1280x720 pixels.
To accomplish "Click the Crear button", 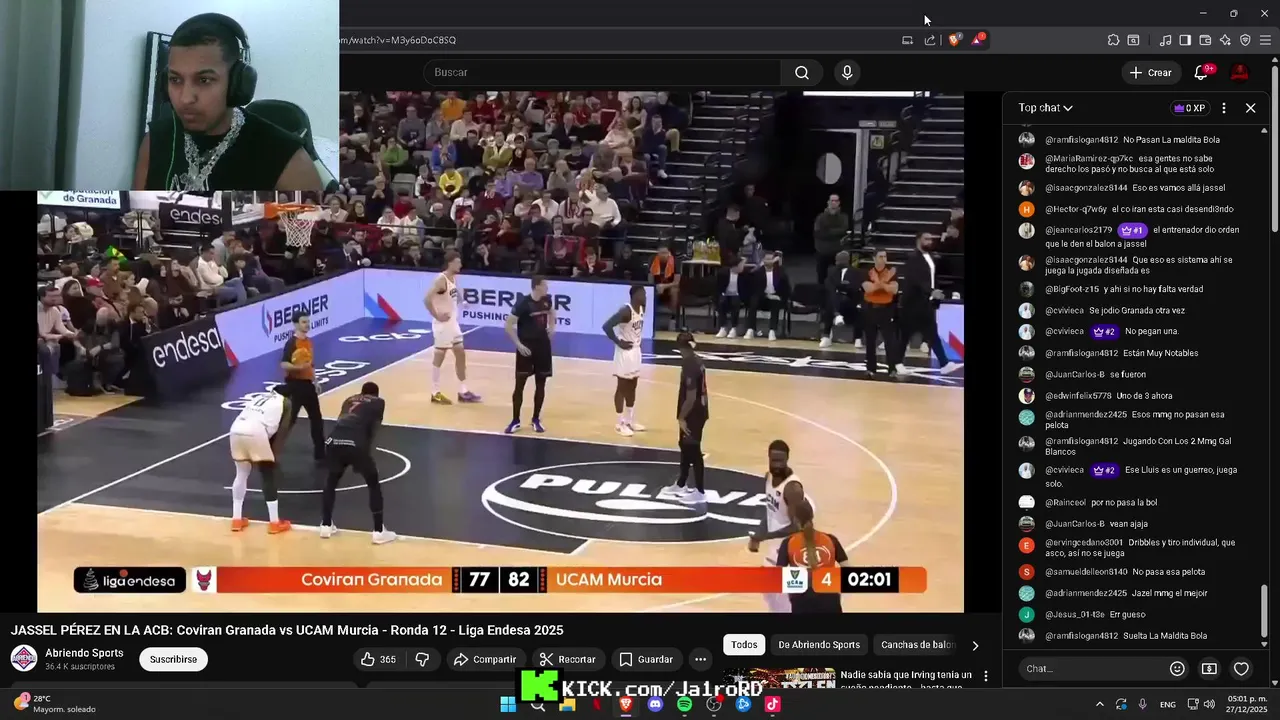I will 1150,72.
